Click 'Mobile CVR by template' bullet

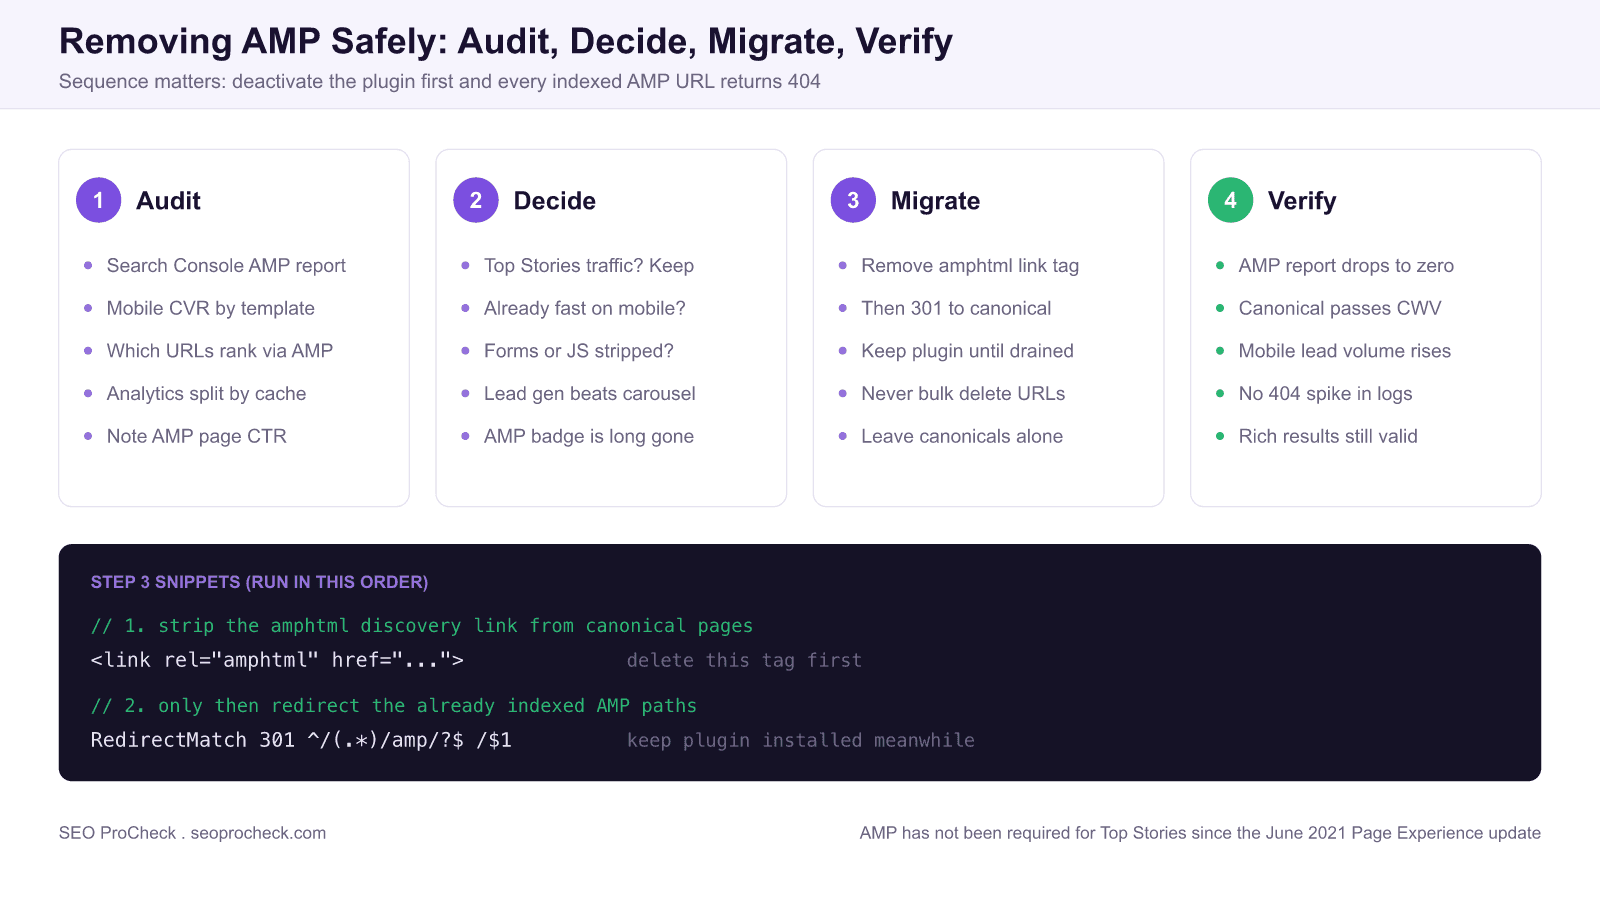(x=210, y=308)
